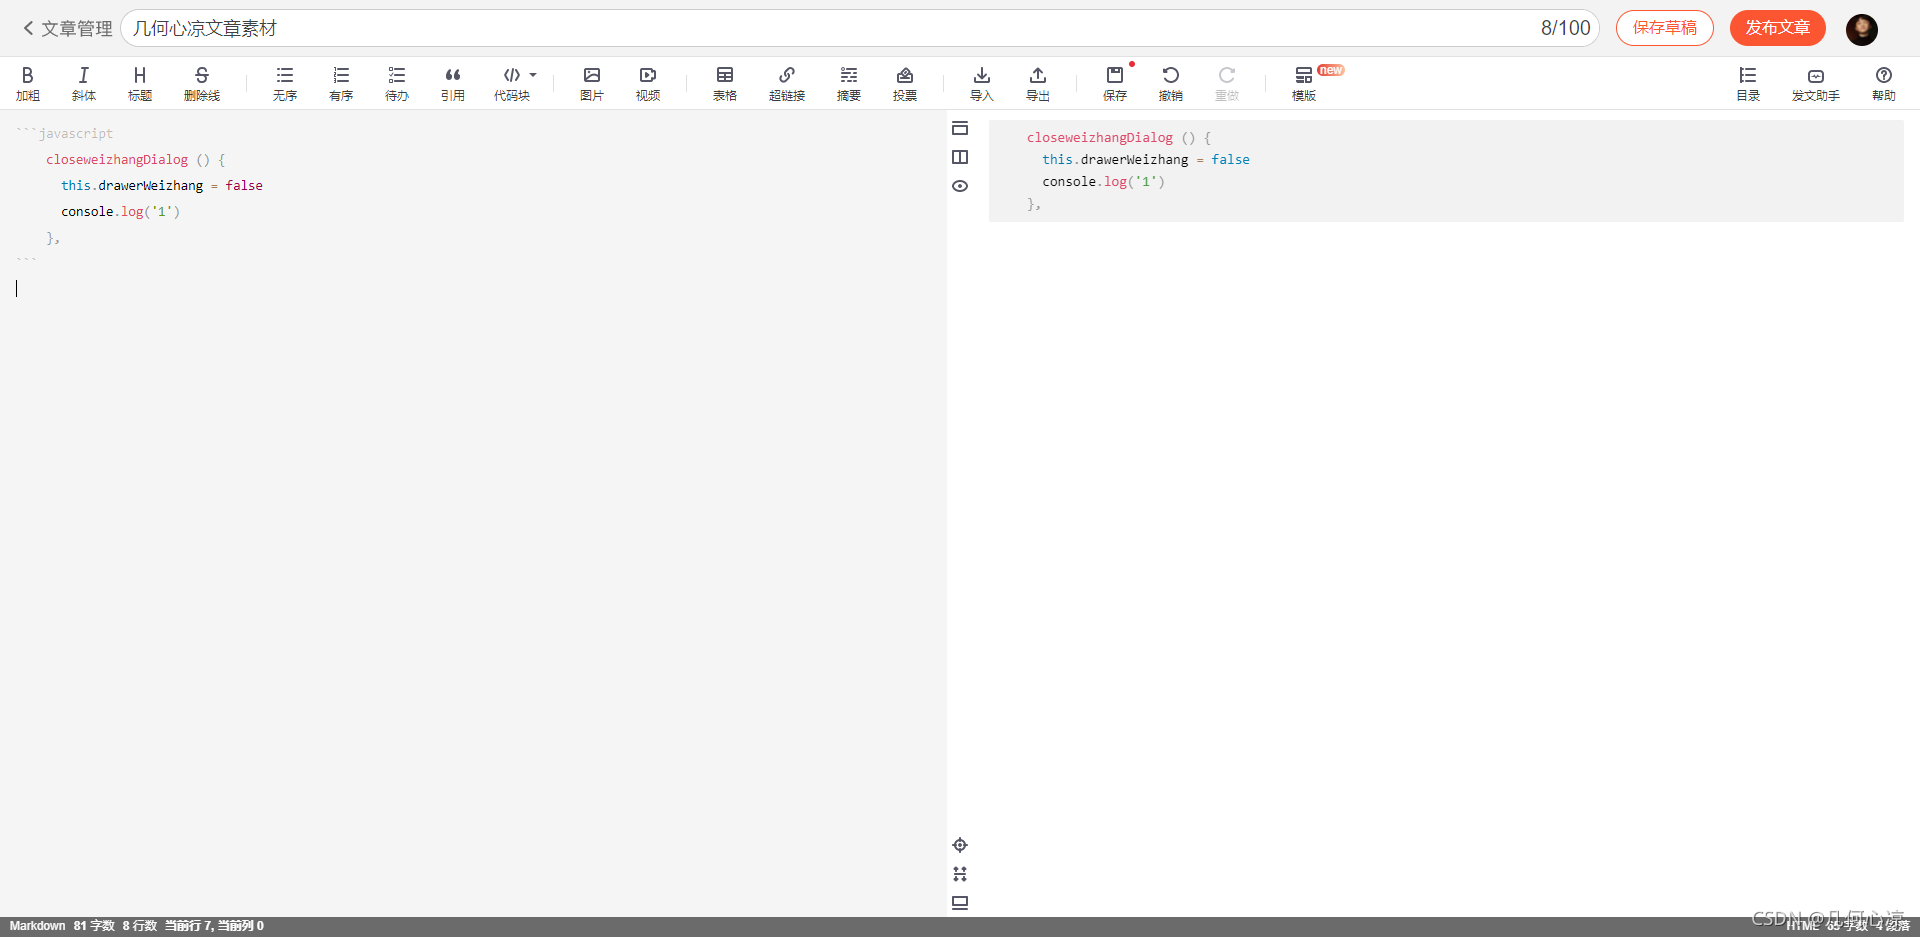Go back to 文章管理
The height and width of the screenshot is (937, 1920).
(x=67, y=28)
